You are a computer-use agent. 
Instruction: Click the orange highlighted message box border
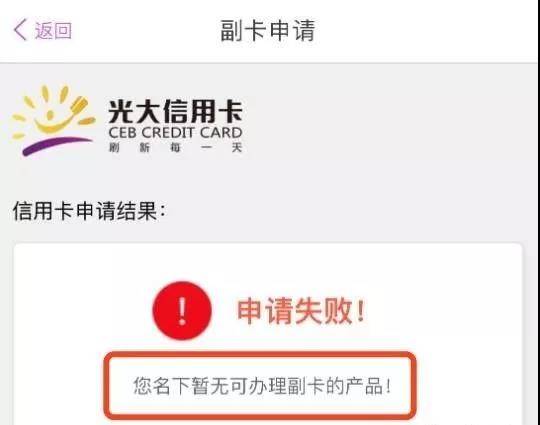pos(260,386)
